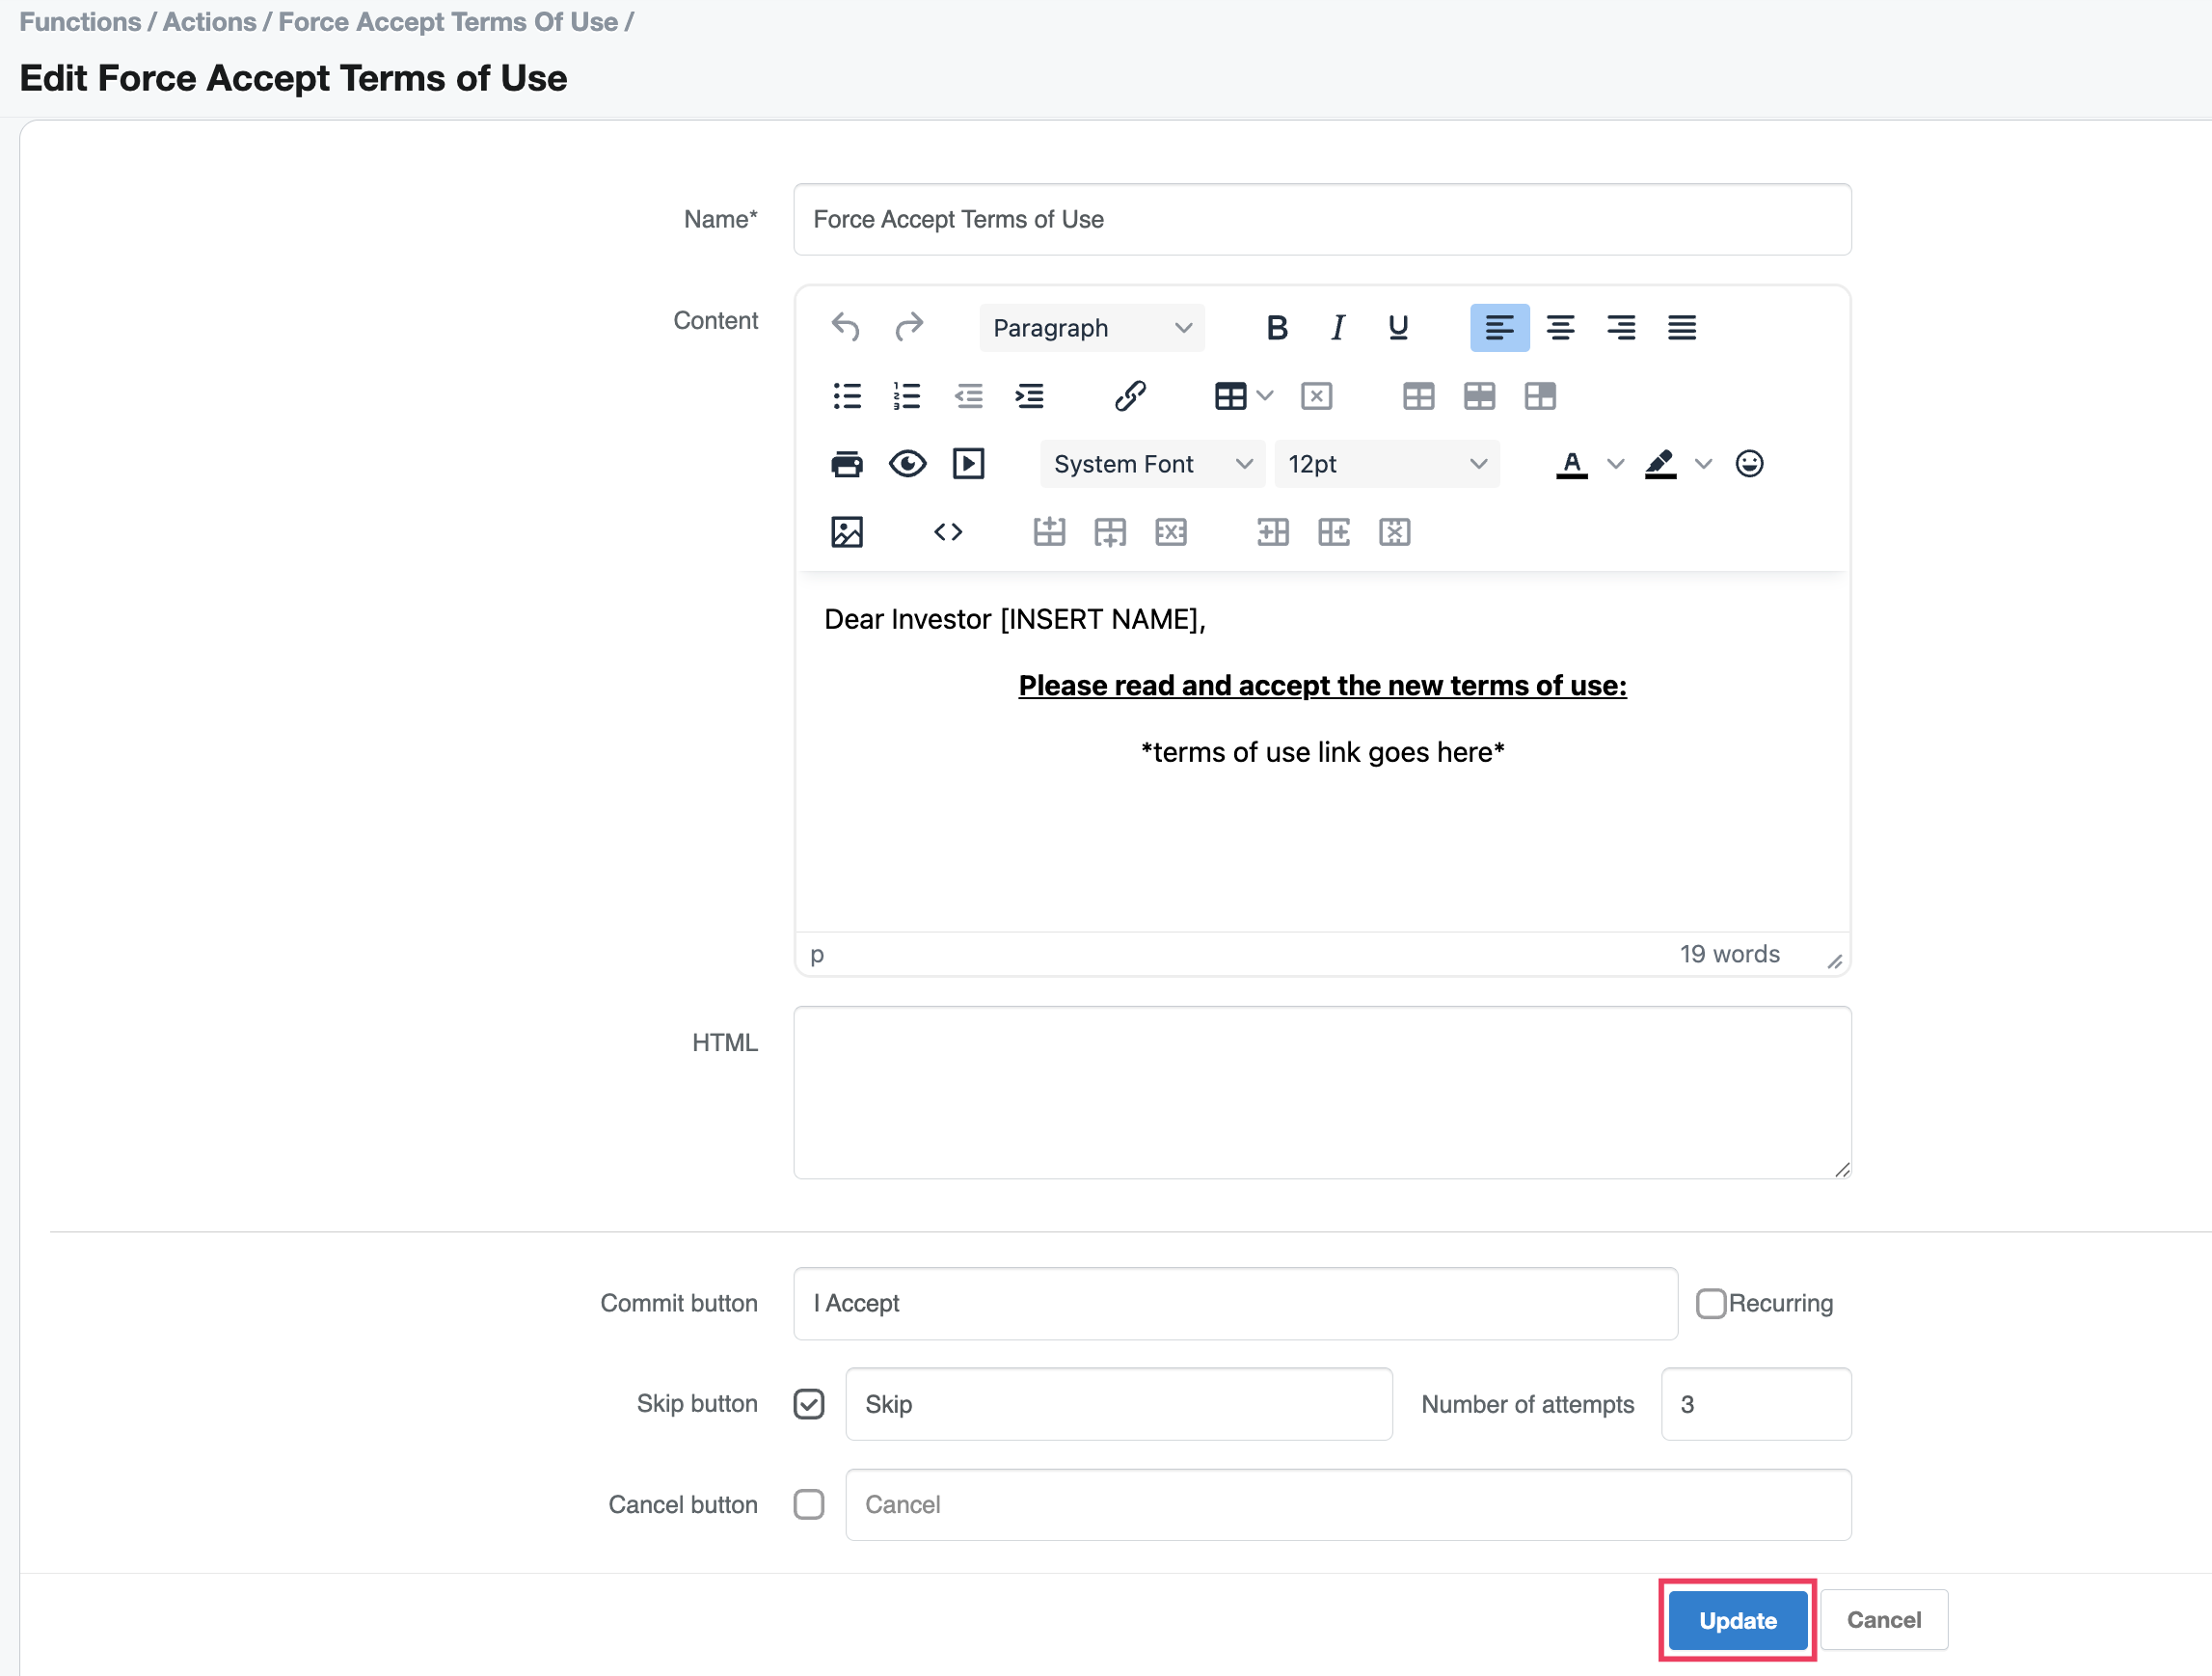Viewport: 2212px width, 1676px height.
Task: Click the numbered list icon
Action: (907, 396)
